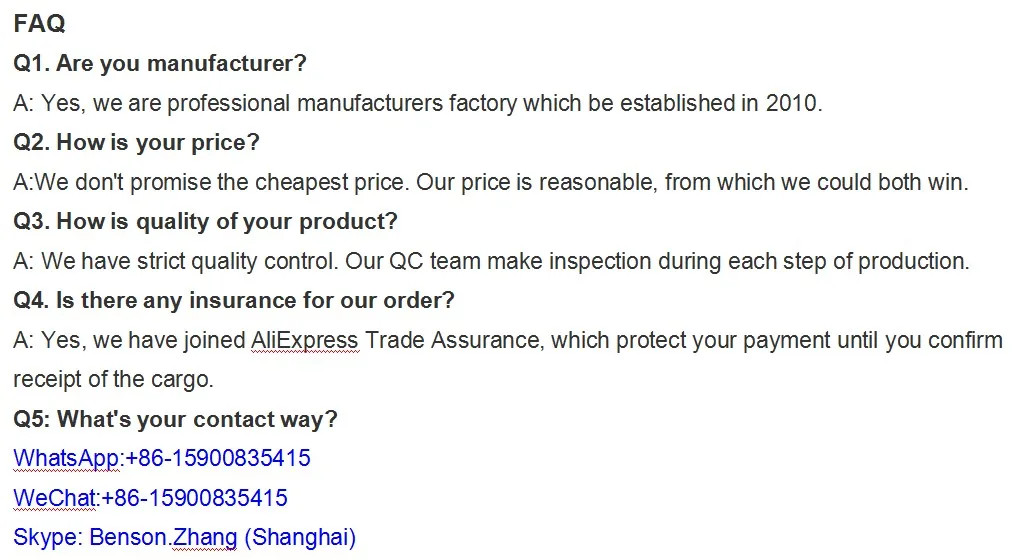The image size is (1016, 560).
Task: Click the WeChat phone number line
Action: tap(150, 498)
